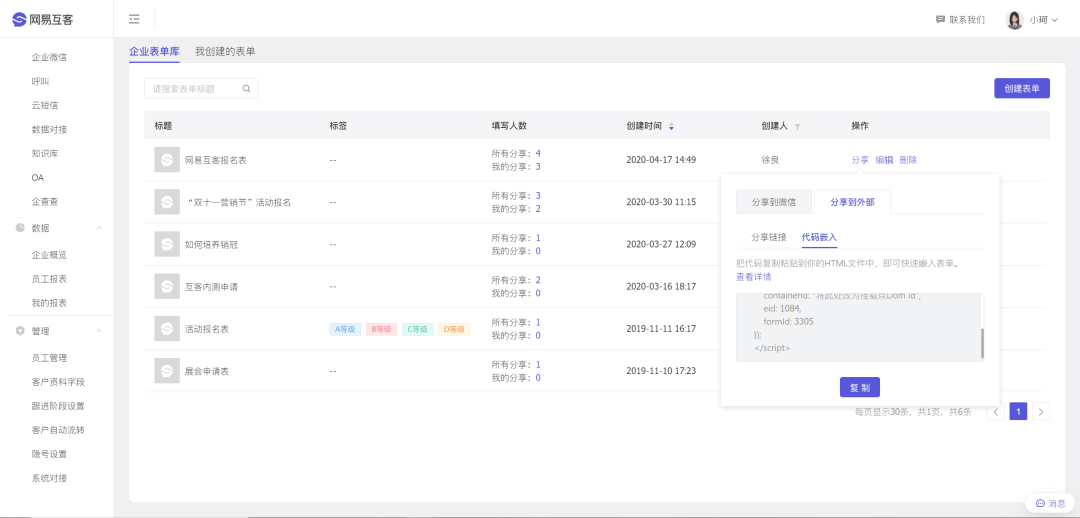Switch to the 分享链接 sub-tab
This screenshot has width=1080, height=518.
pos(769,237)
